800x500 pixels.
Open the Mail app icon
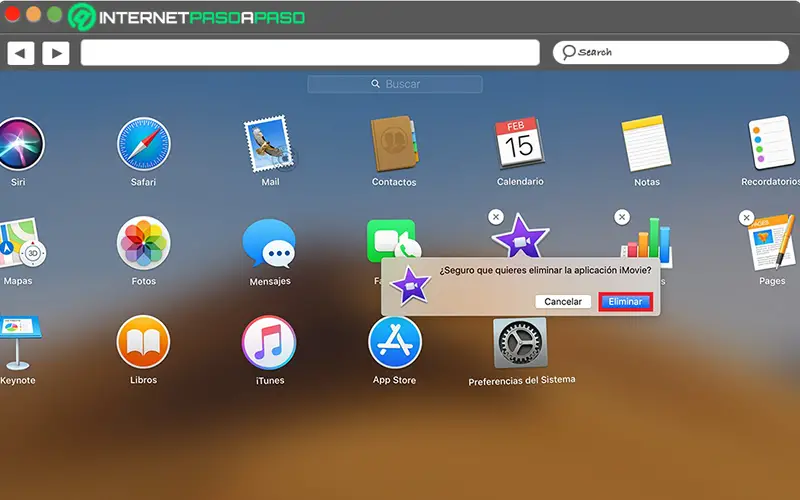269,144
